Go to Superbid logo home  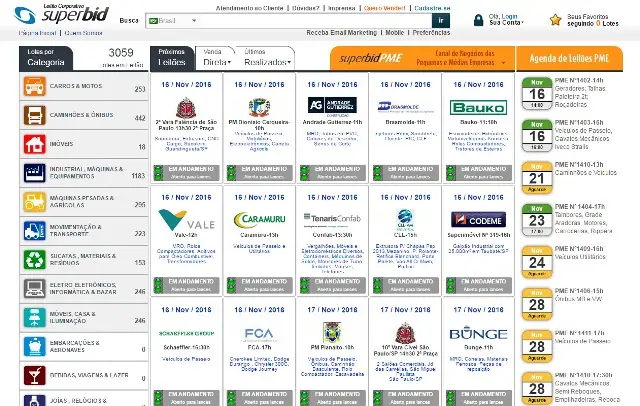pos(61,14)
